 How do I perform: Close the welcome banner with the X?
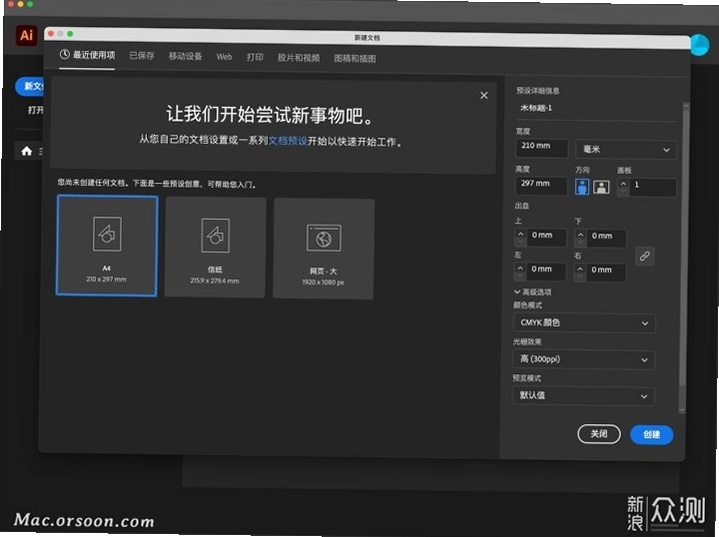click(484, 95)
